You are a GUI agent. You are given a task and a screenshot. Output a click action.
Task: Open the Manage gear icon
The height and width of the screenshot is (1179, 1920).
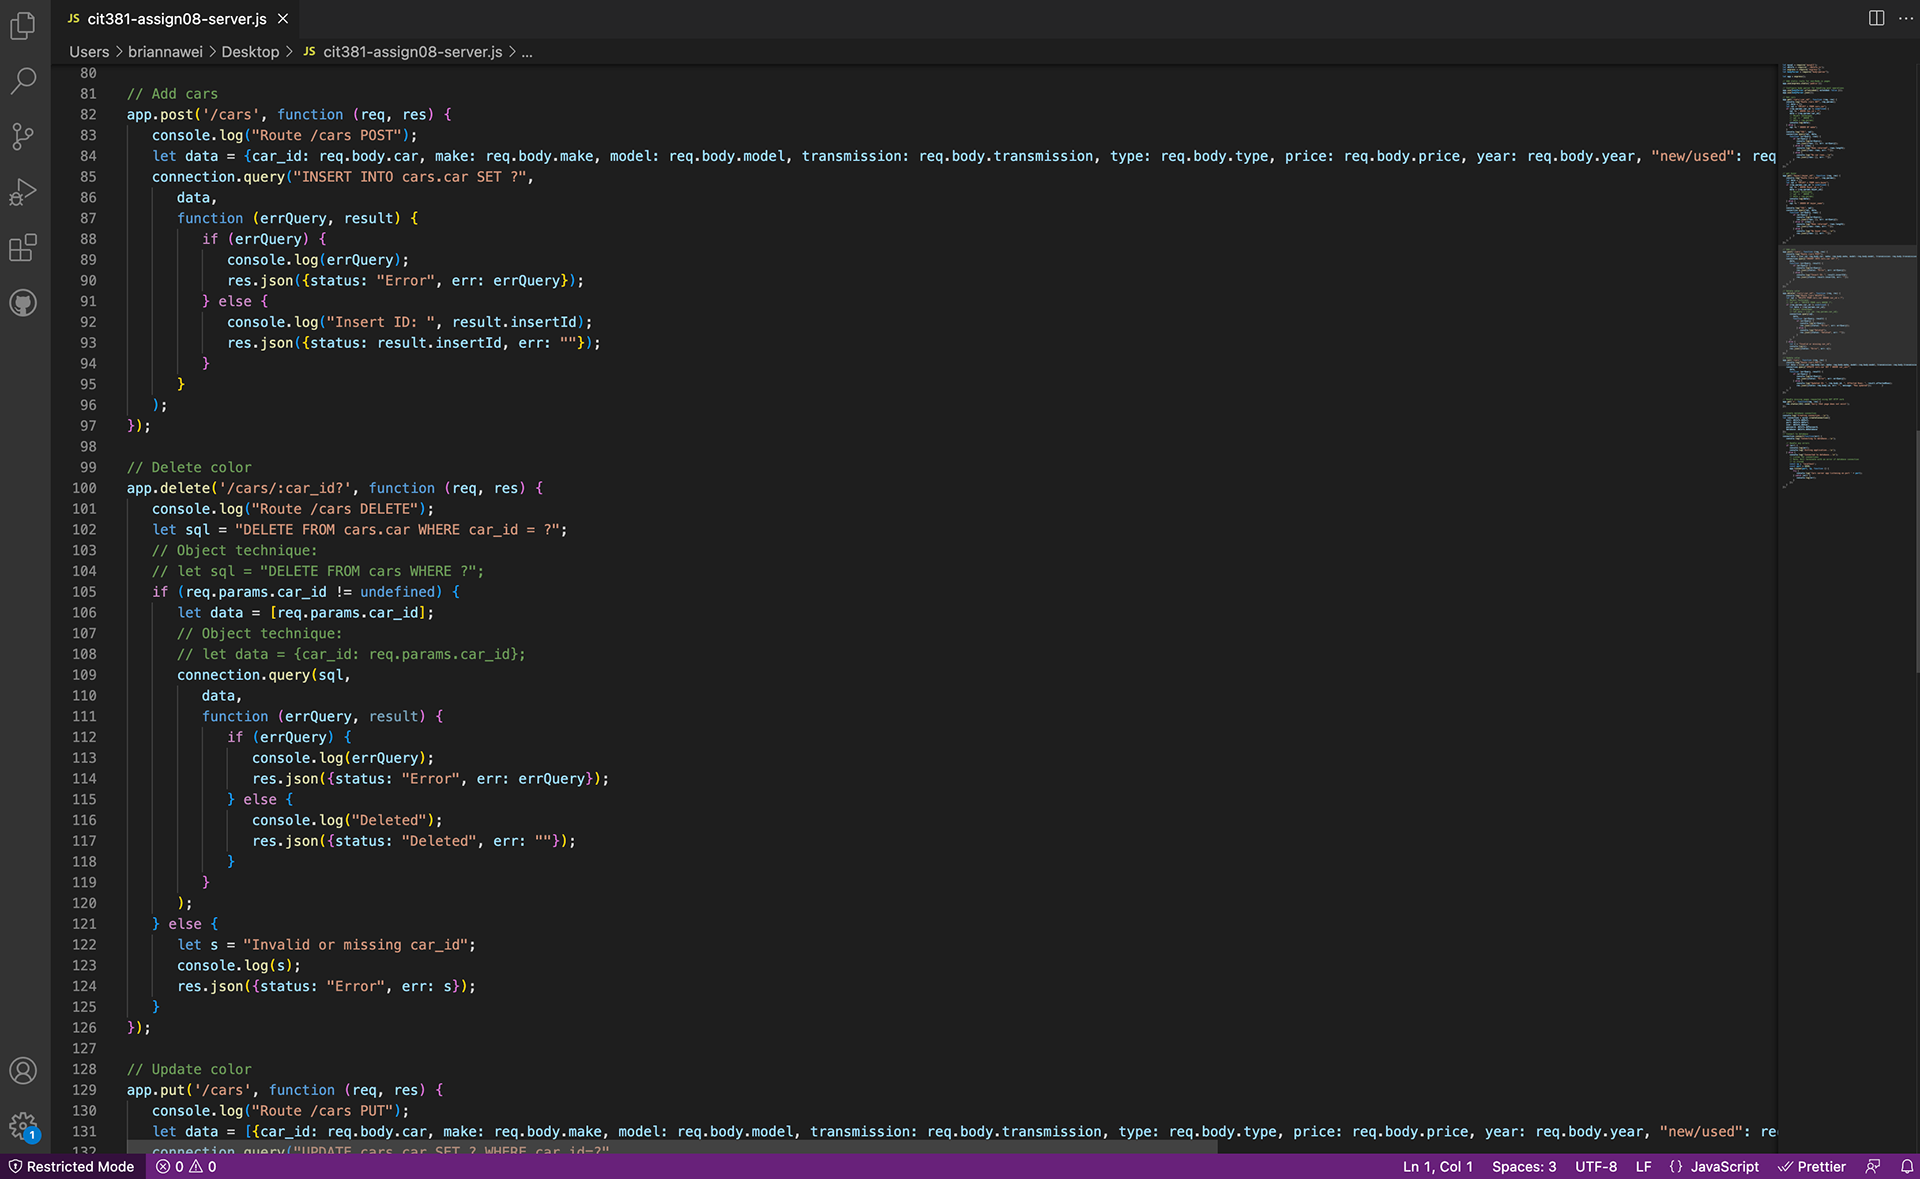click(23, 1126)
